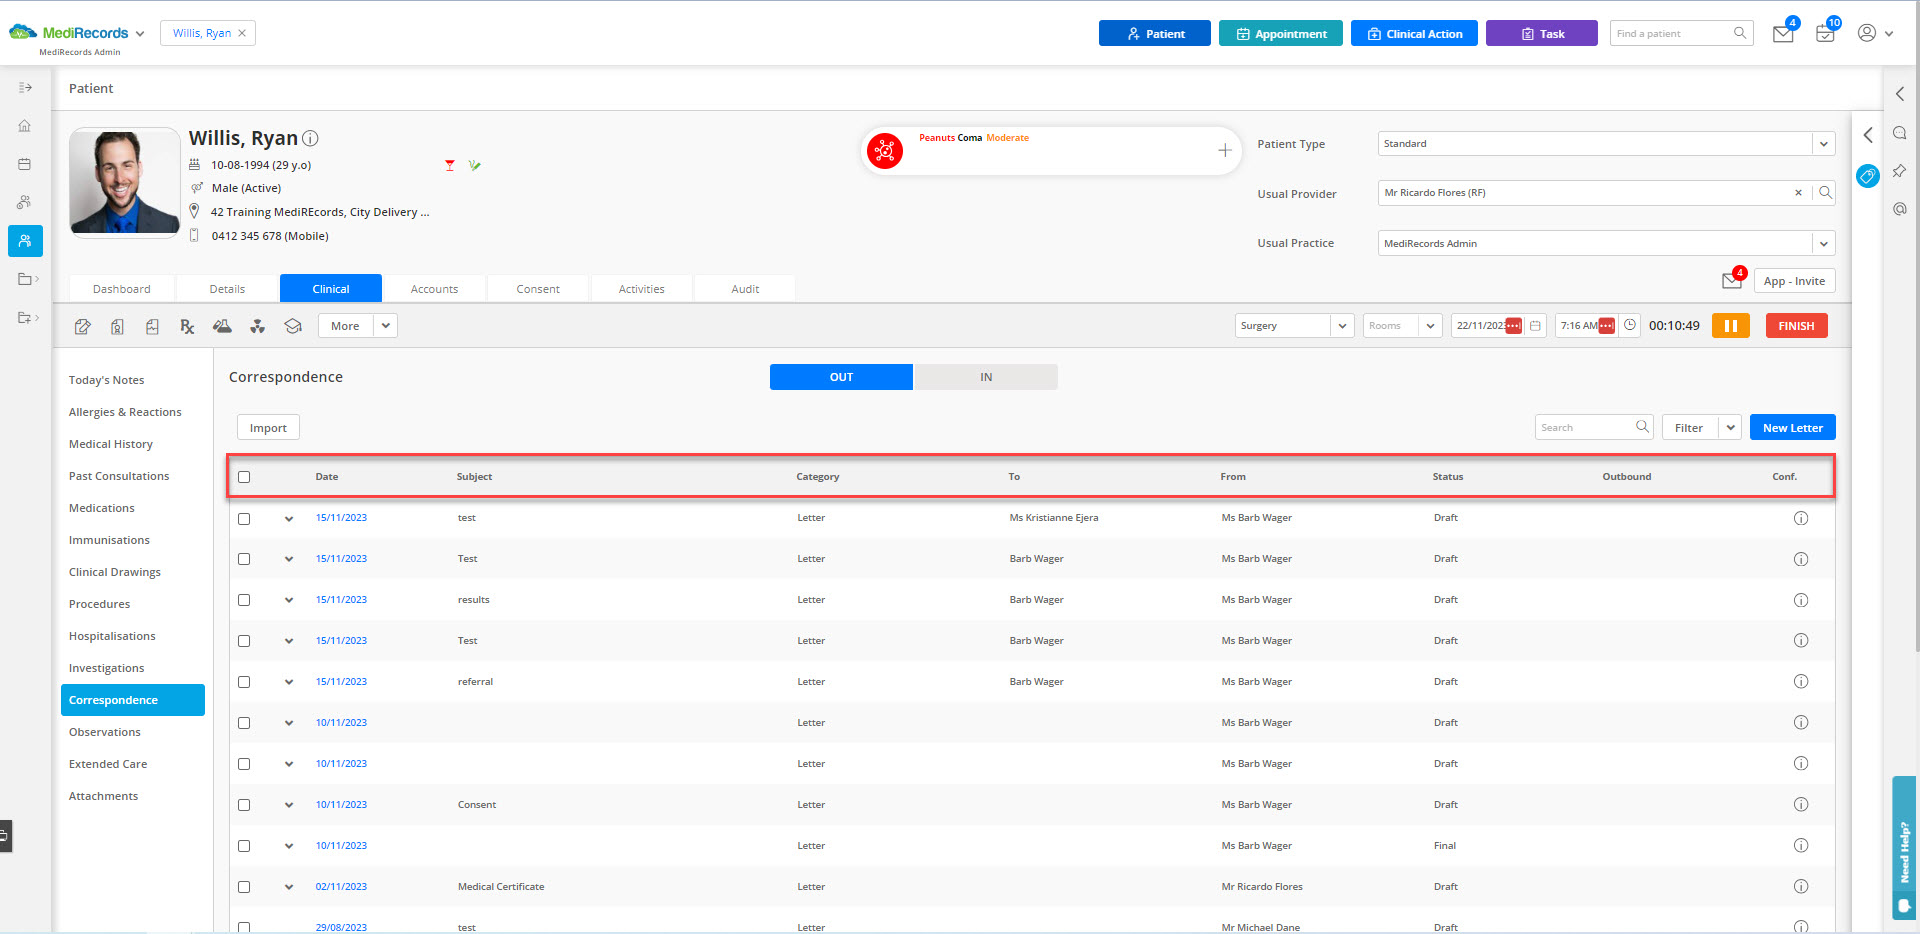Check the box for the 'referral' letter row
The image size is (1920, 934).
[x=244, y=682]
